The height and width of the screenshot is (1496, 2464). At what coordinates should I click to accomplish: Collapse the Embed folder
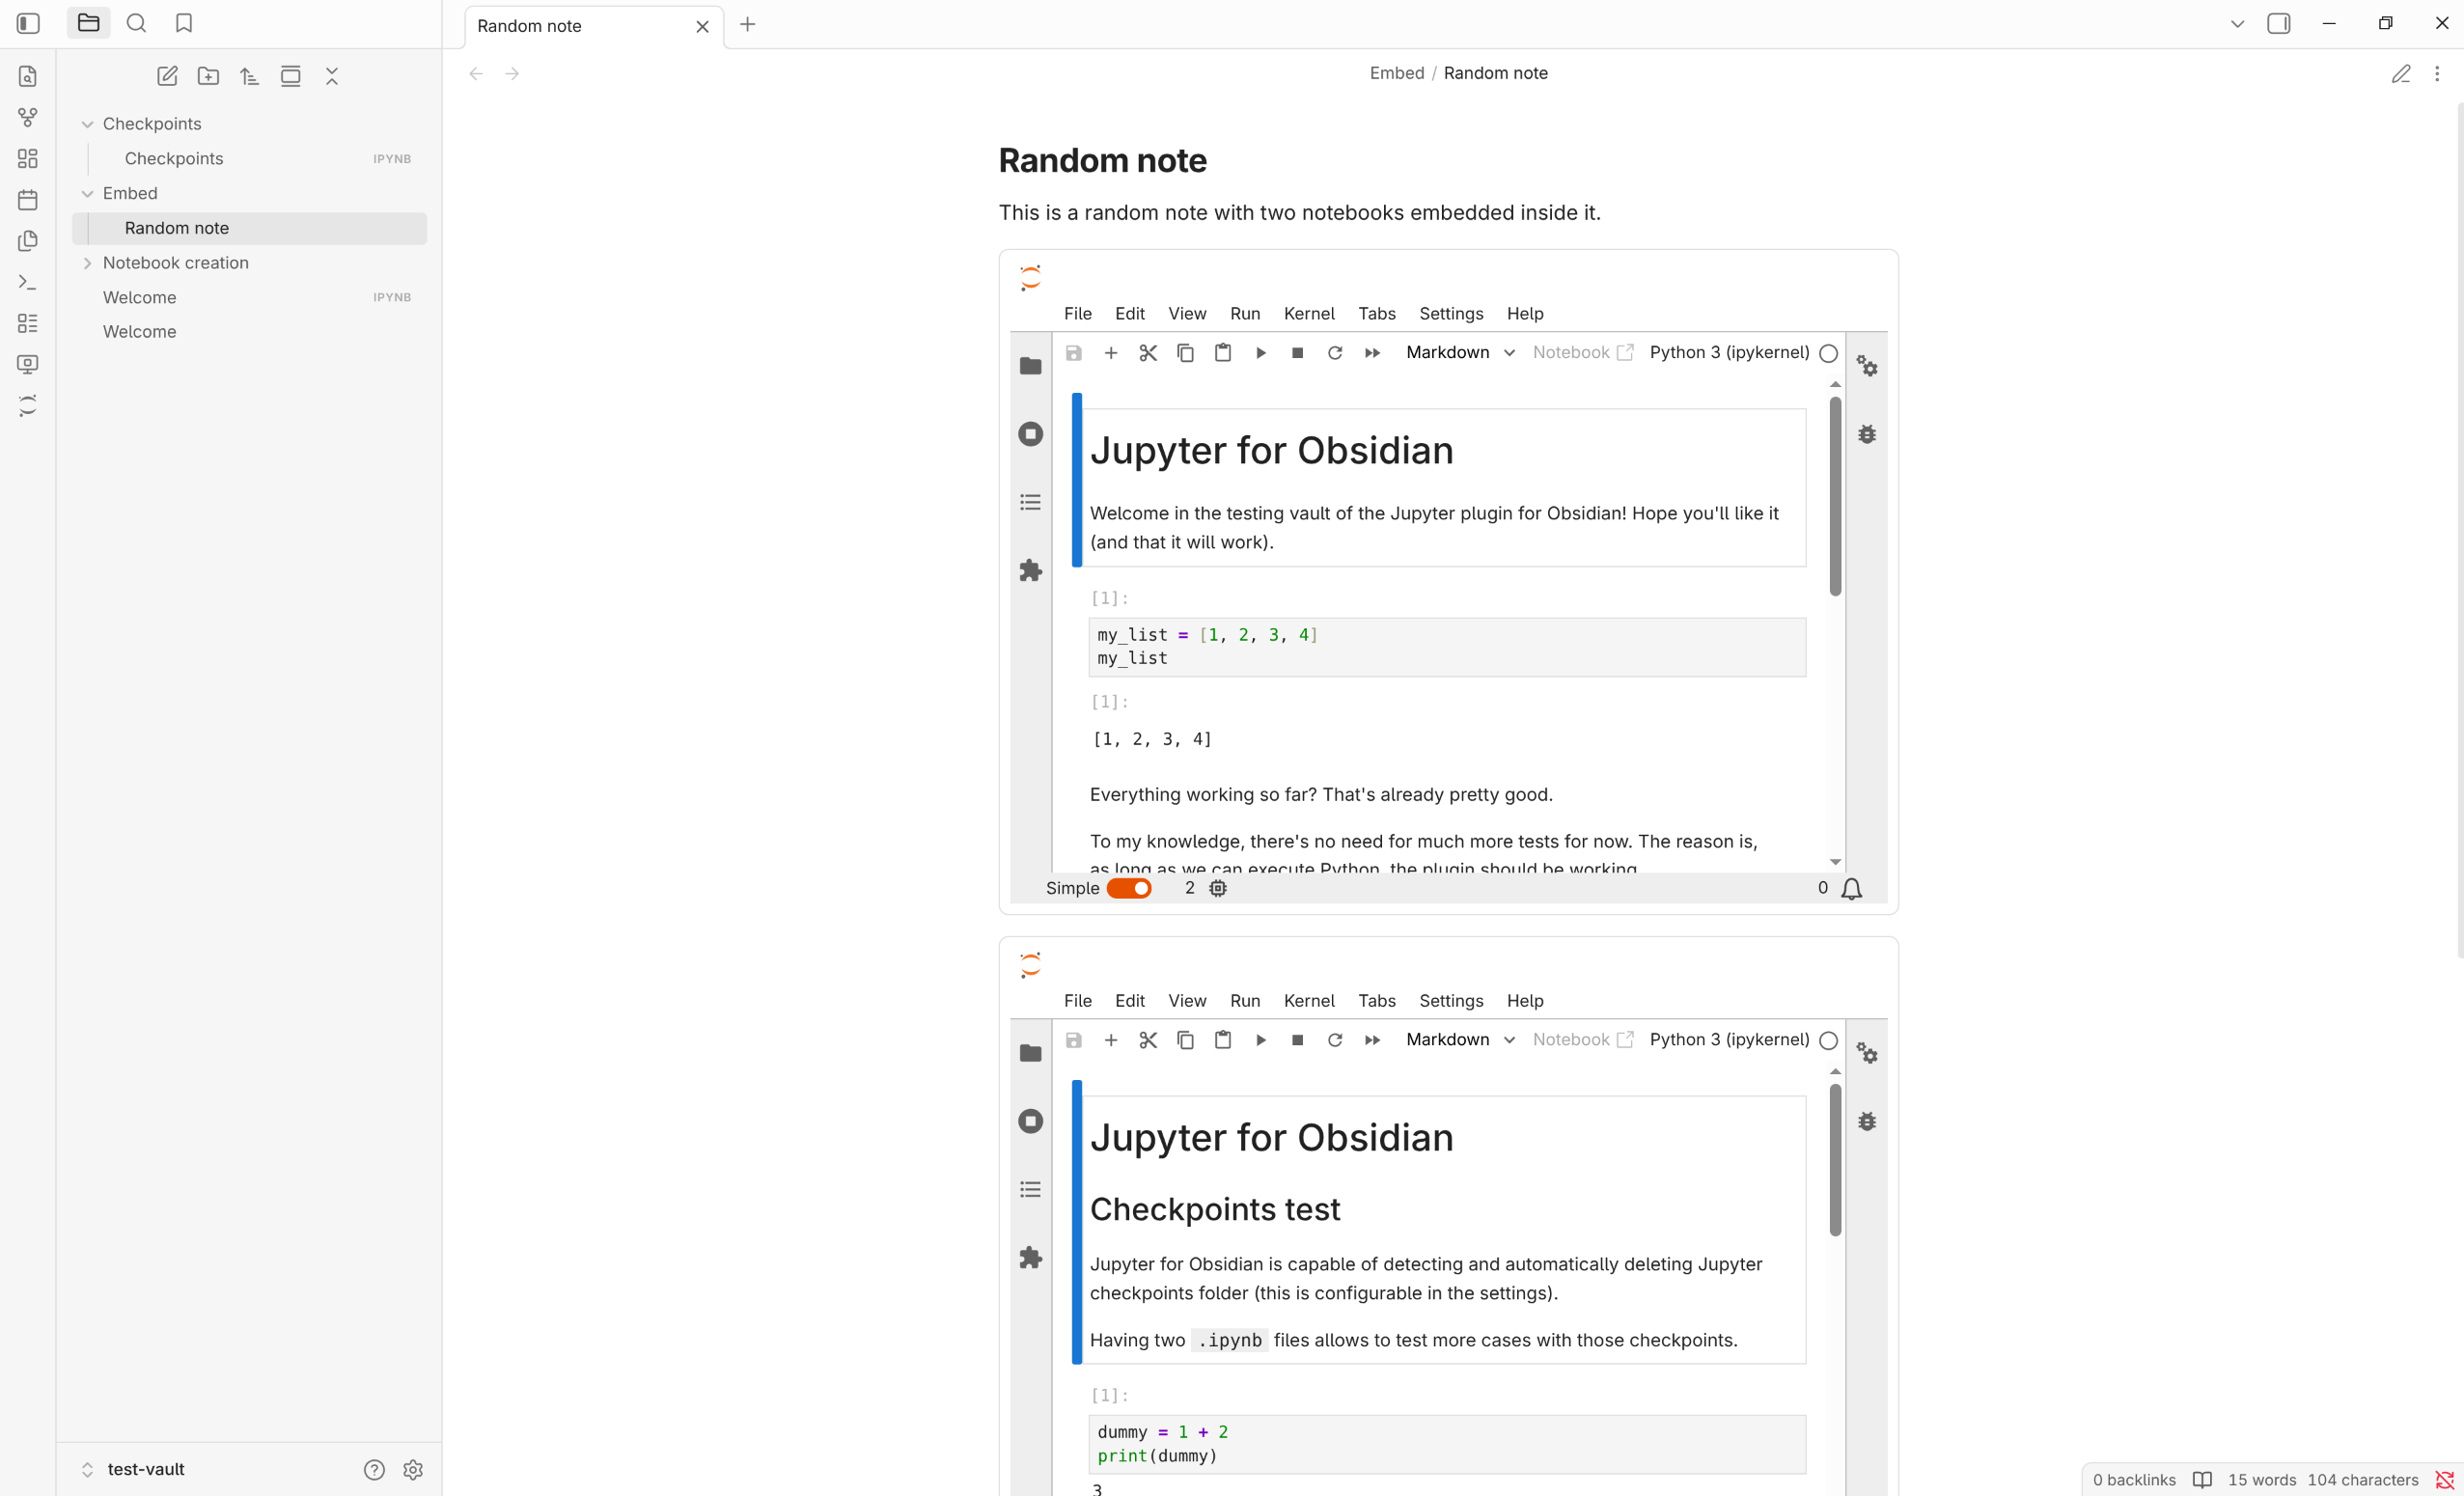tap(87, 194)
